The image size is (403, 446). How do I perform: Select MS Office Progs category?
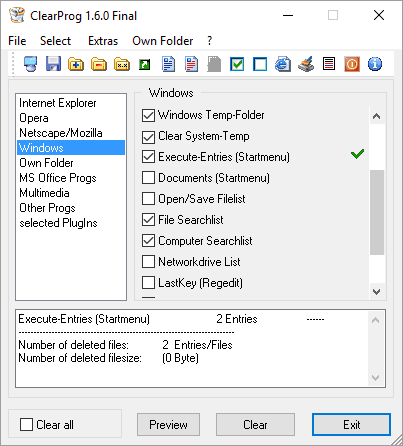click(x=71, y=178)
